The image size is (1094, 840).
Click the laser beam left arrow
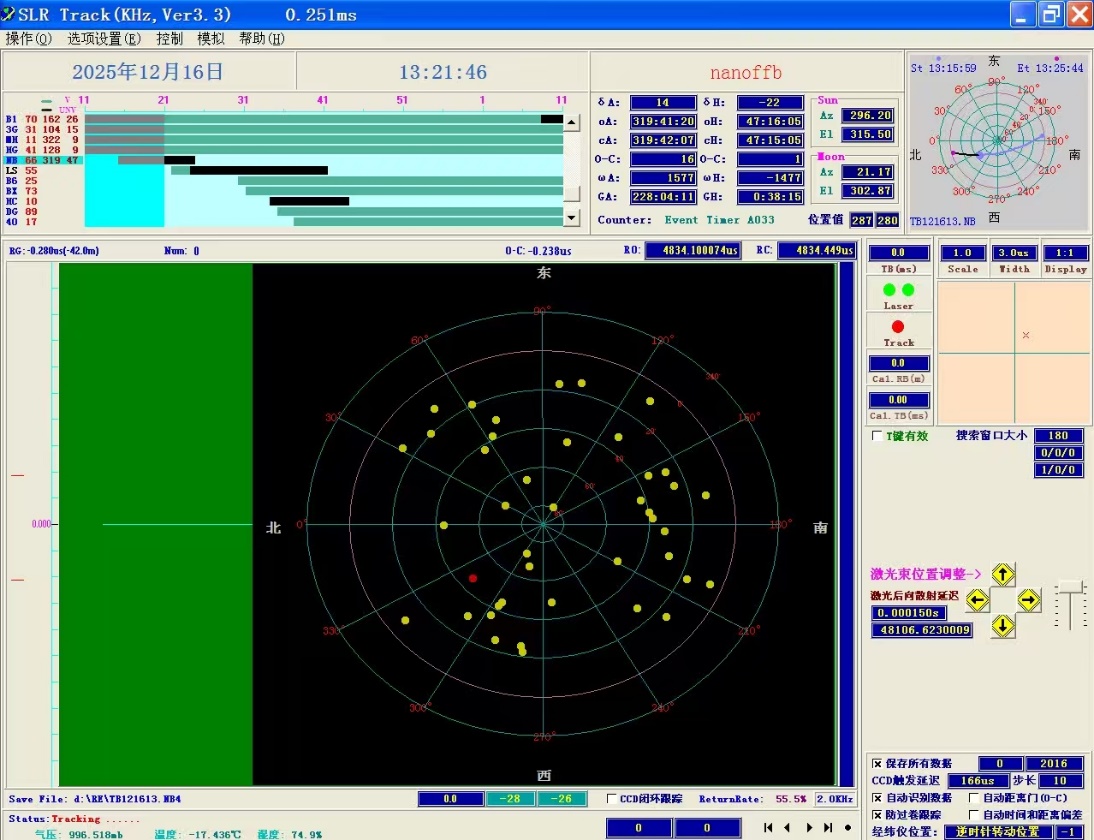click(x=977, y=600)
